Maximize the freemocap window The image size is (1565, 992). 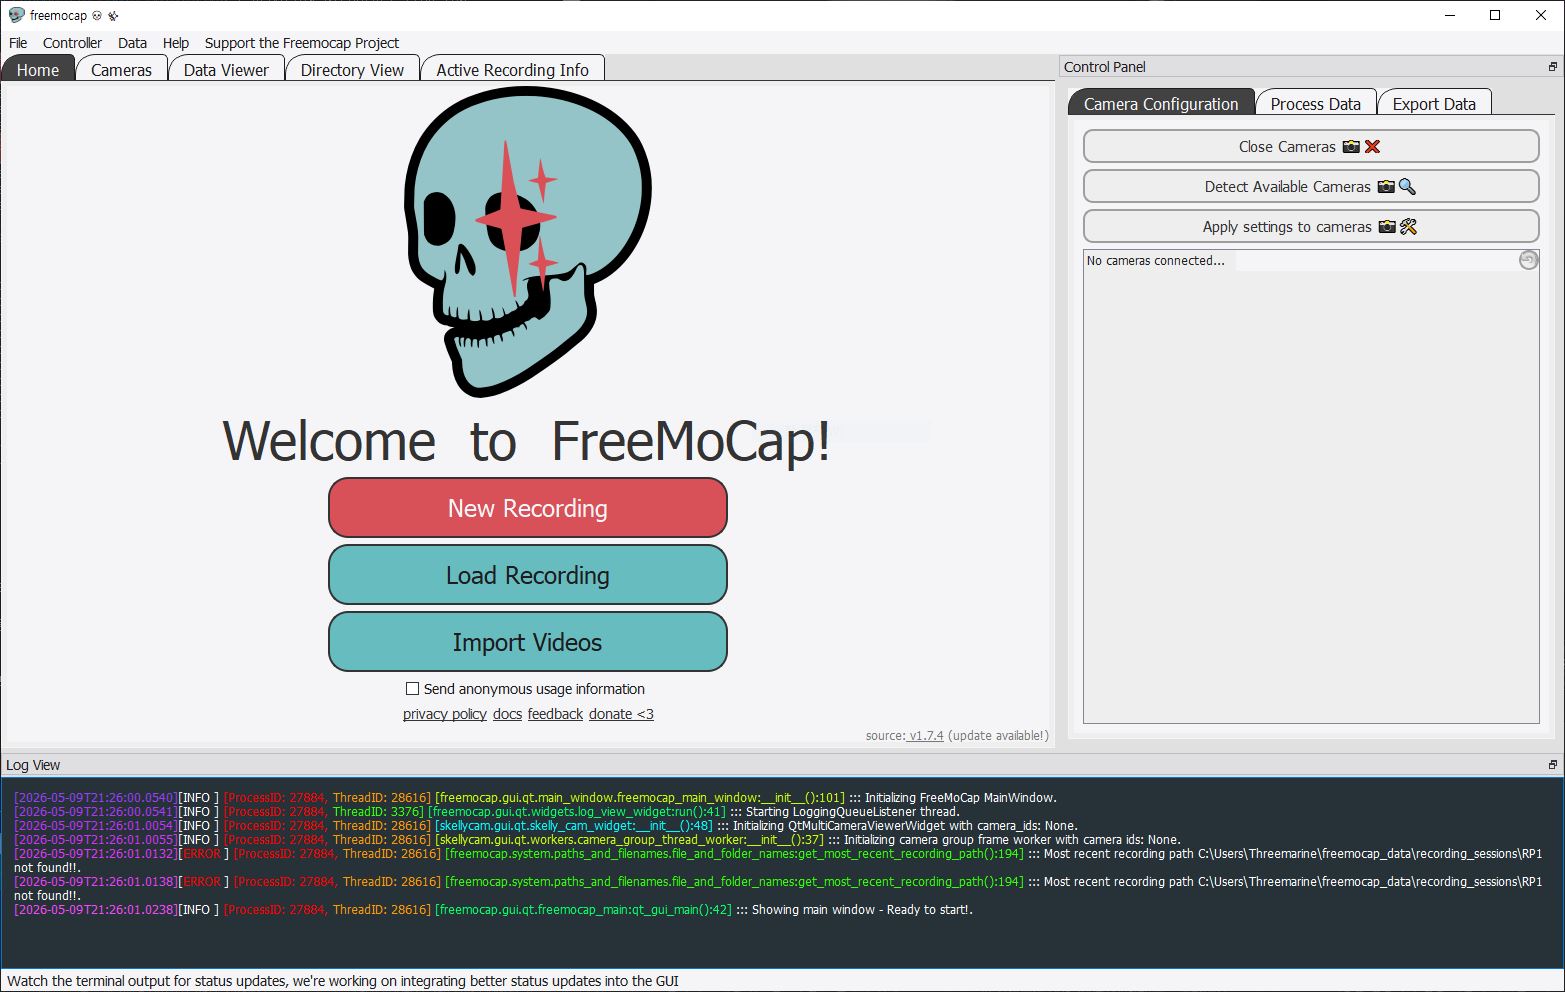1495,15
